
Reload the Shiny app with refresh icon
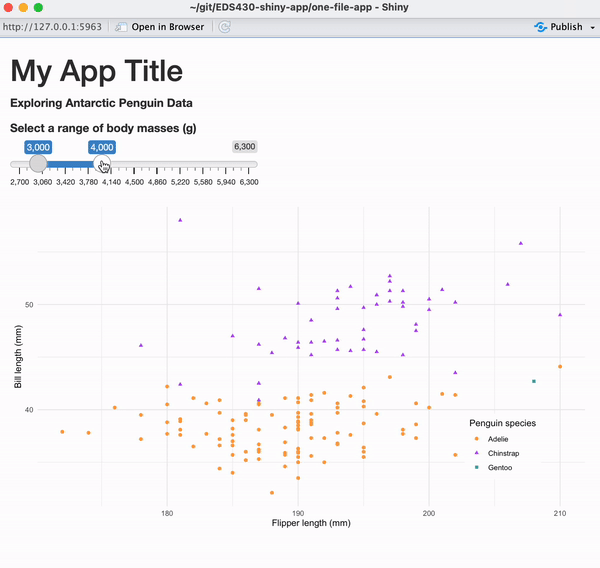point(225,27)
